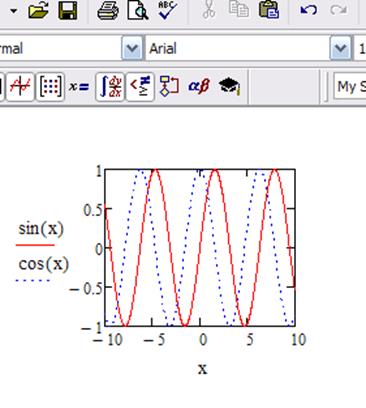Click the My S... field on the toolbar
This screenshot has width=366, height=408.
[350, 86]
